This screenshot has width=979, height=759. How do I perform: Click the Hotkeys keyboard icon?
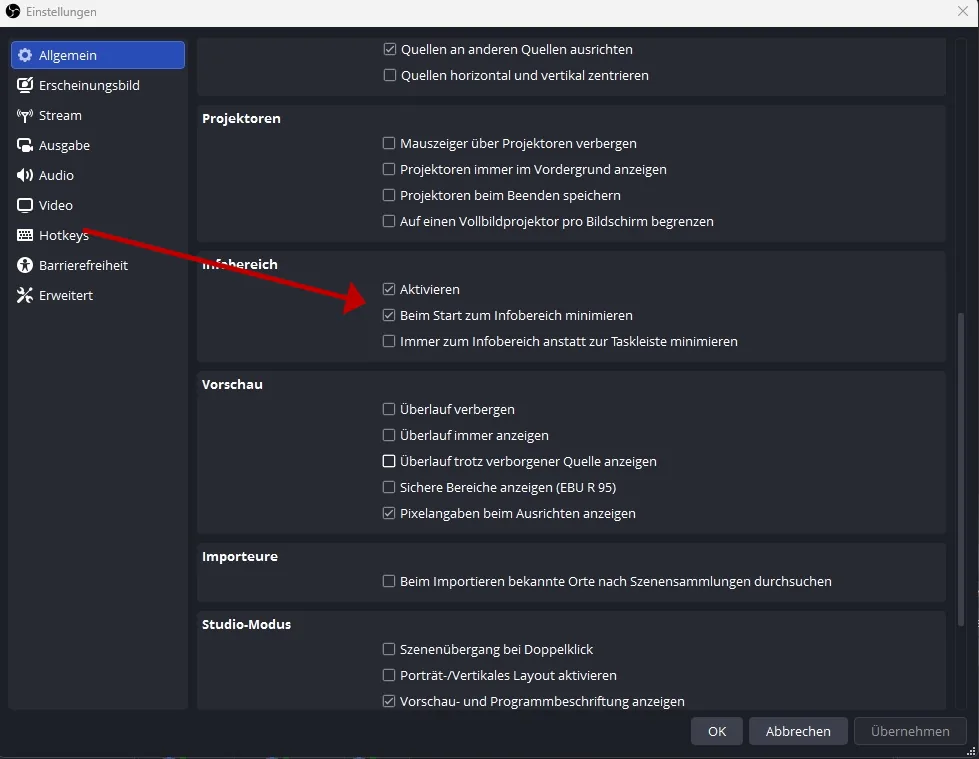click(25, 235)
